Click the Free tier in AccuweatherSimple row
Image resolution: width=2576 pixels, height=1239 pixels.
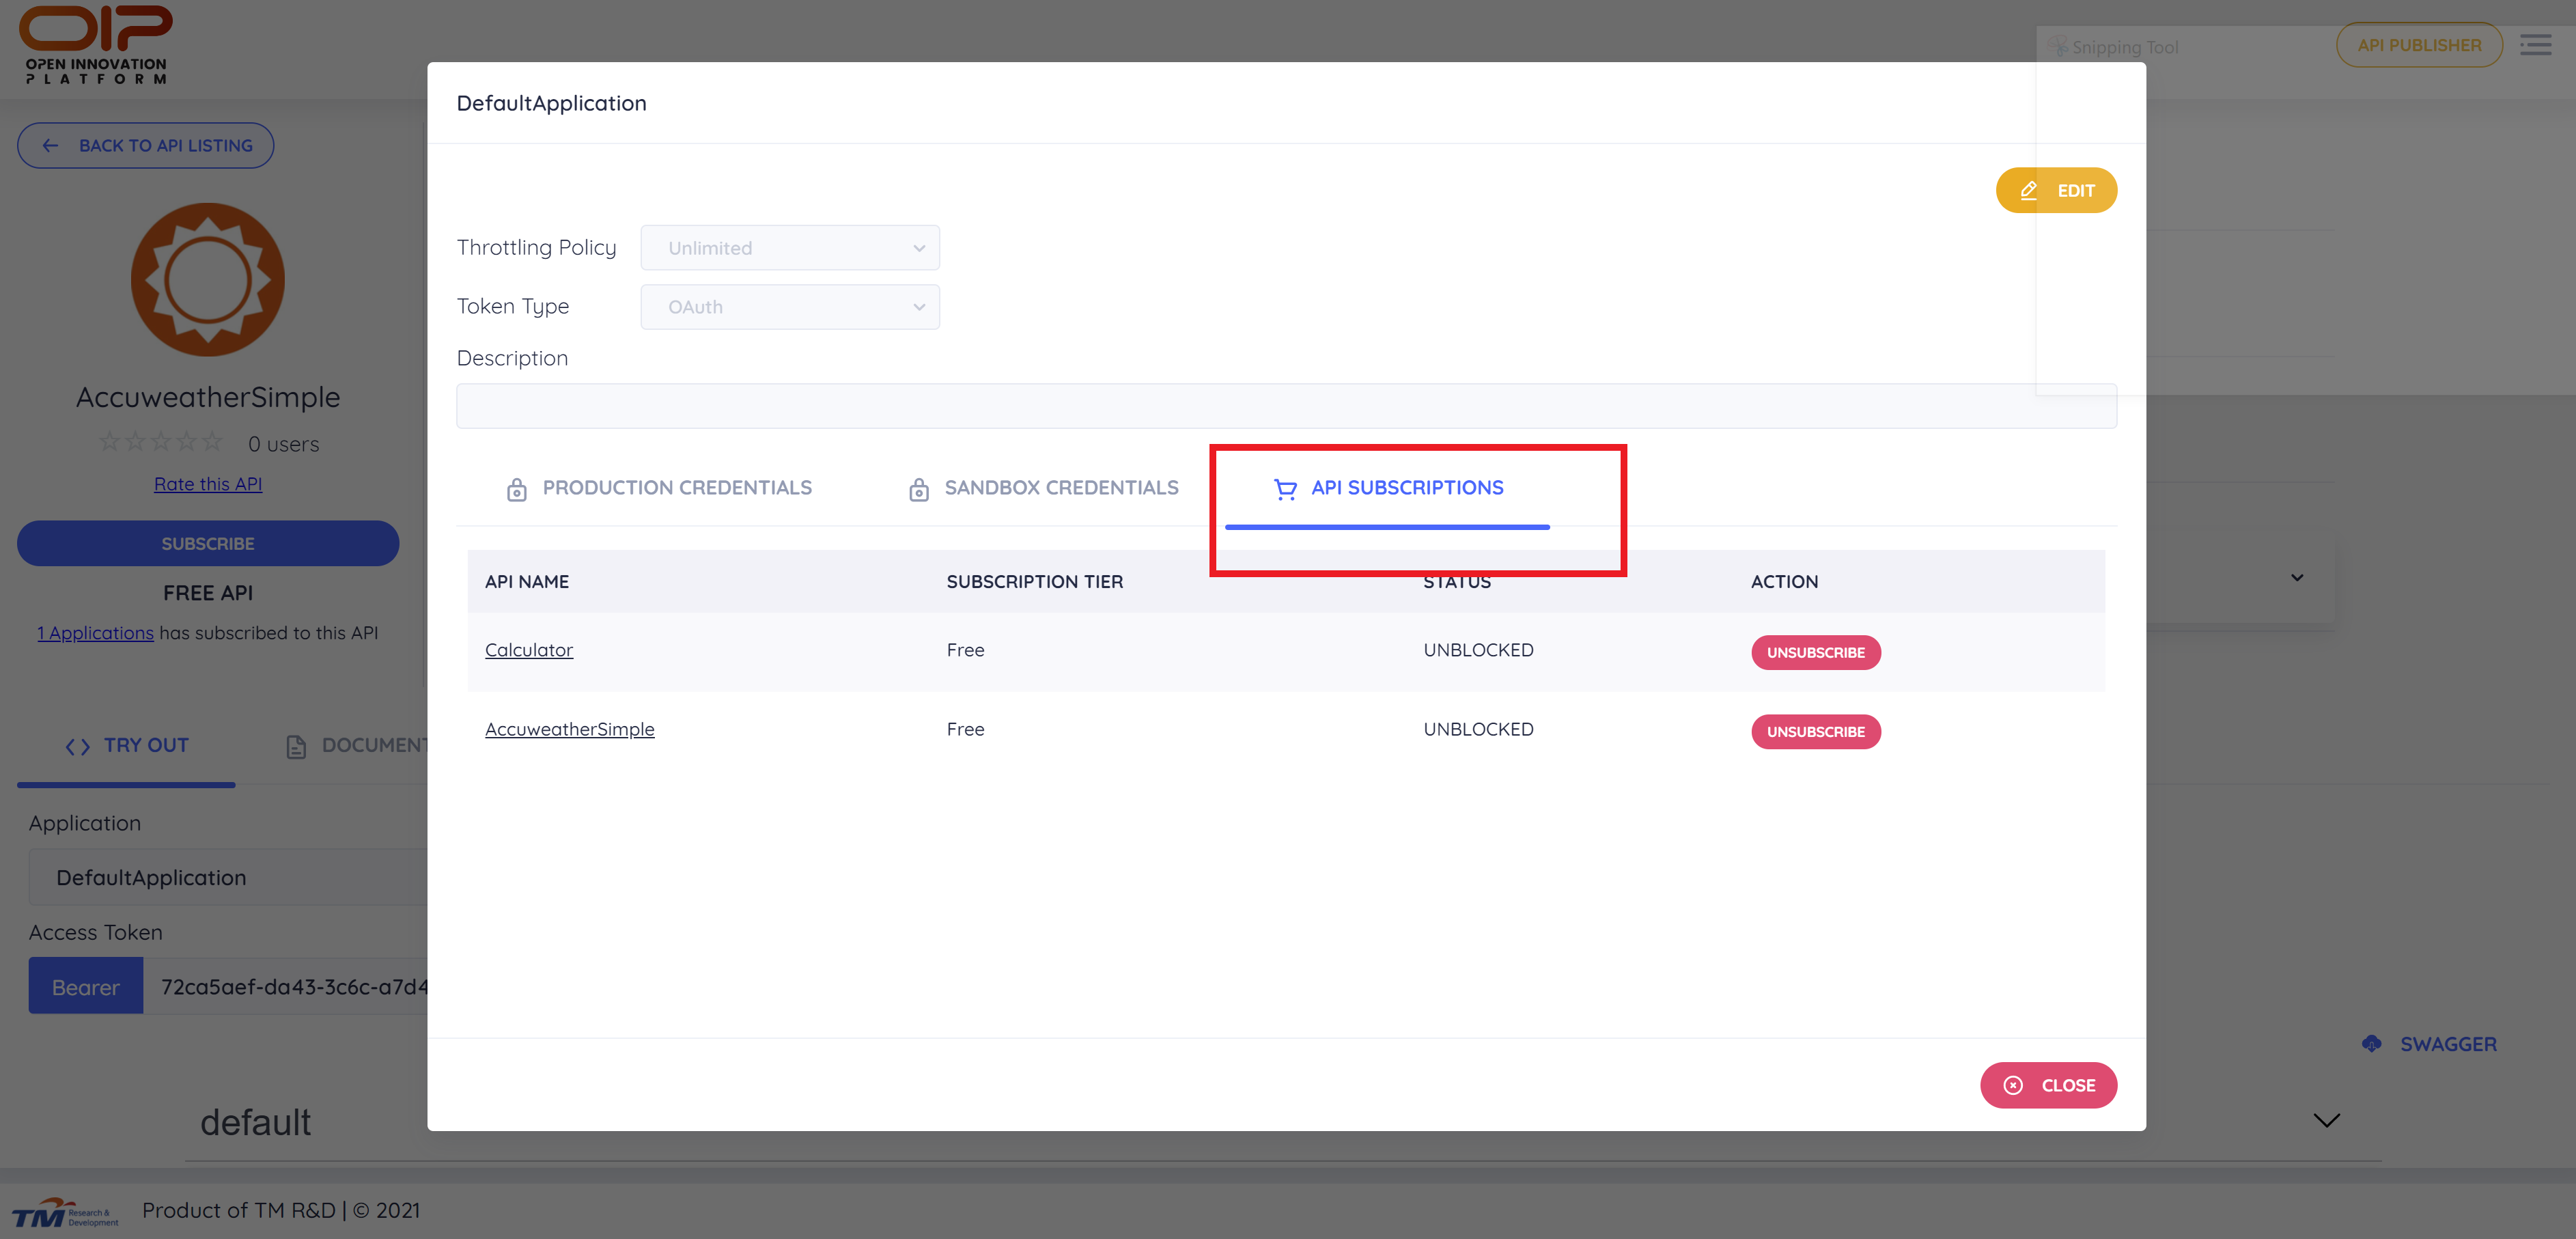(965, 729)
